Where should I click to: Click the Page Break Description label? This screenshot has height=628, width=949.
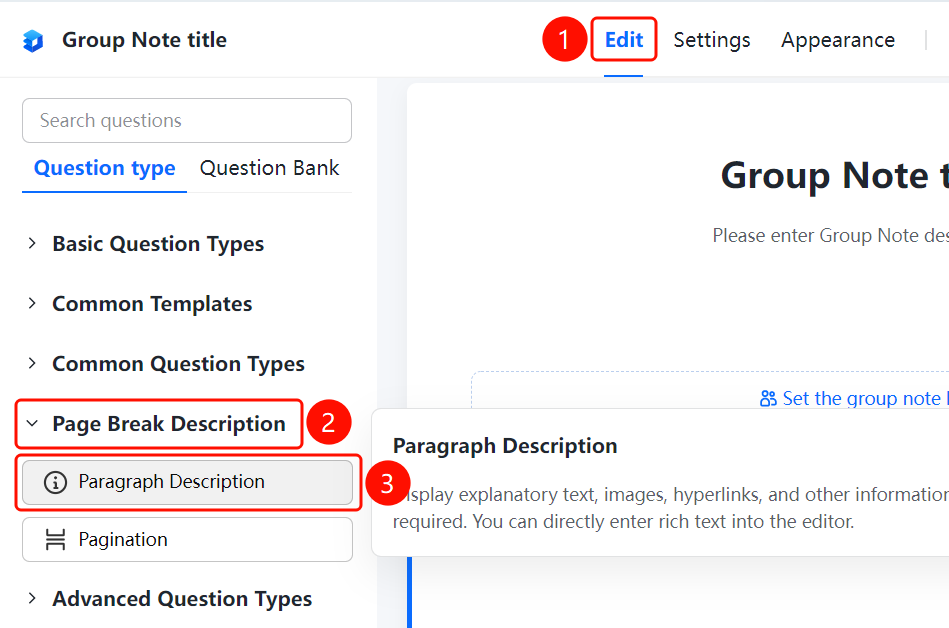(x=169, y=424)
